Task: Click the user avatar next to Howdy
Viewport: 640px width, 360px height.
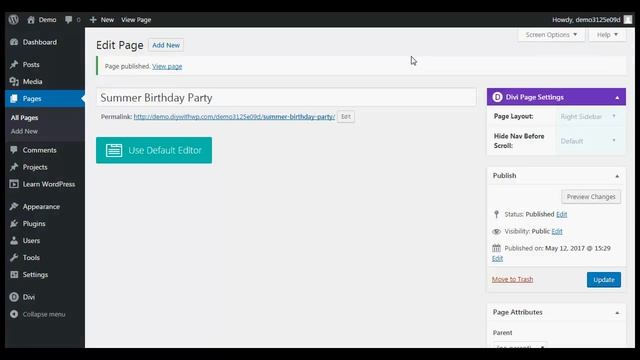Action: (x=628, y=20)
